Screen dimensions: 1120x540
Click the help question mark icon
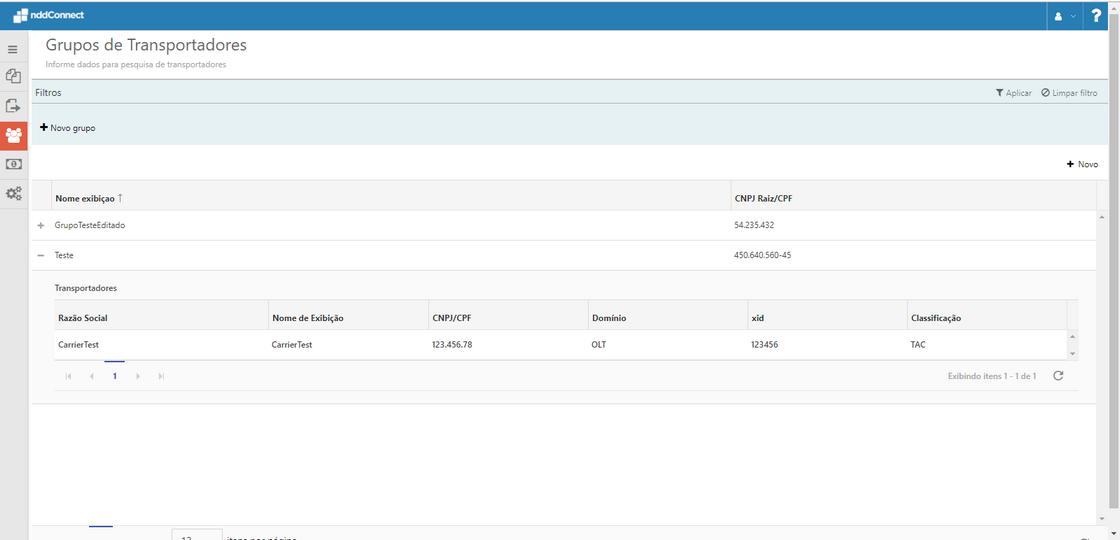coord(1096,15)
